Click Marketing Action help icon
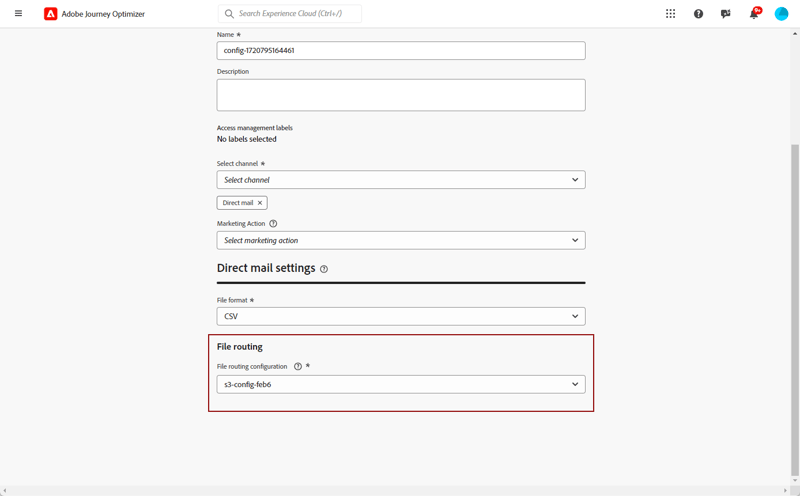Viewport: 800px width, 496px height. click(273, 224)
